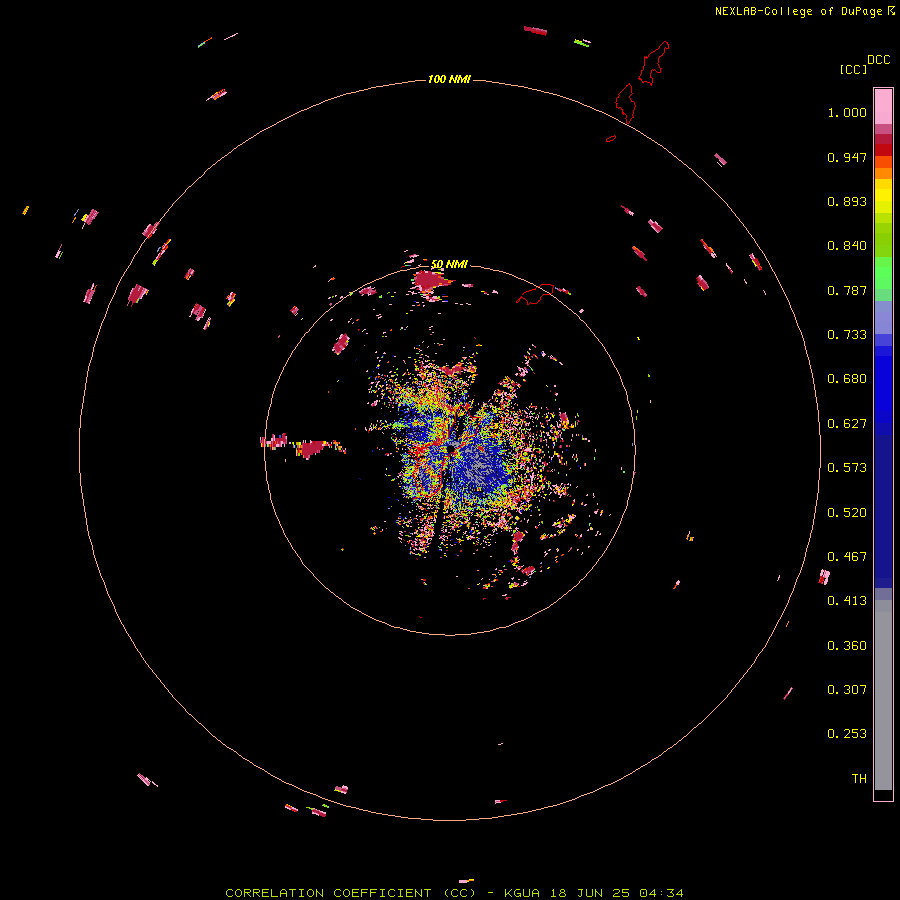
Task: Click the 0.893 legend value
Action: pos(847,201)
